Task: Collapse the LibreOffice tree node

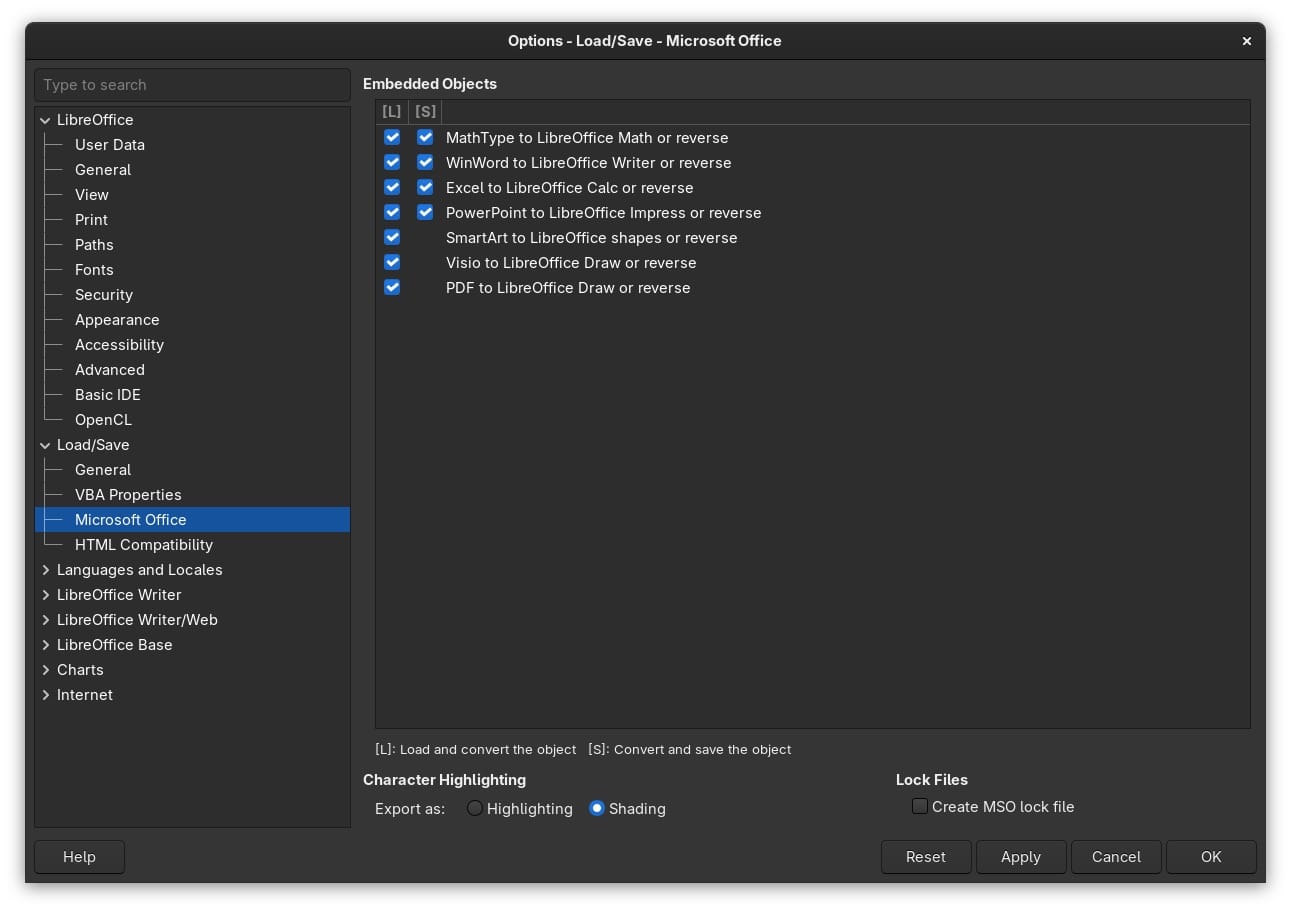Action: [x=45, y=120]
